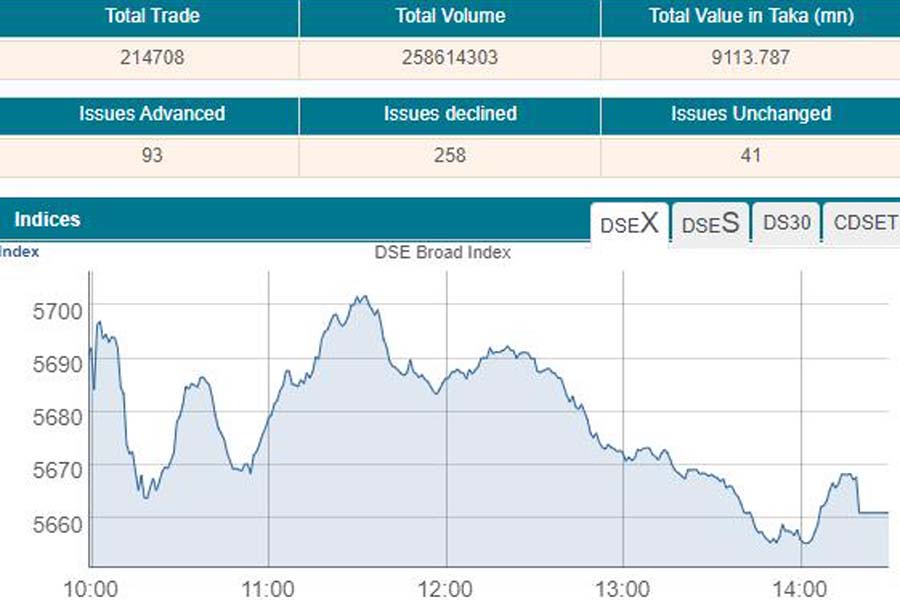Viewport: 900px width, 600px height.
Task: Switch to the DSEX index tab
Action: pyautogui.click(x=629, y=224)
